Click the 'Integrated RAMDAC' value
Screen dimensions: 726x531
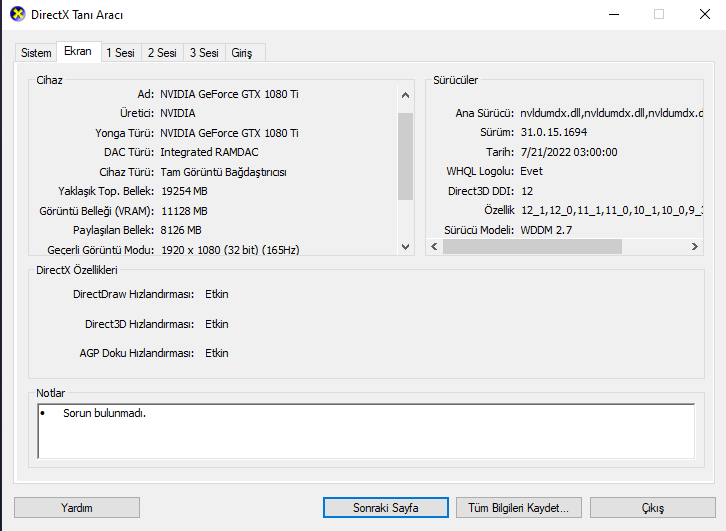click(x=209, y=152)
